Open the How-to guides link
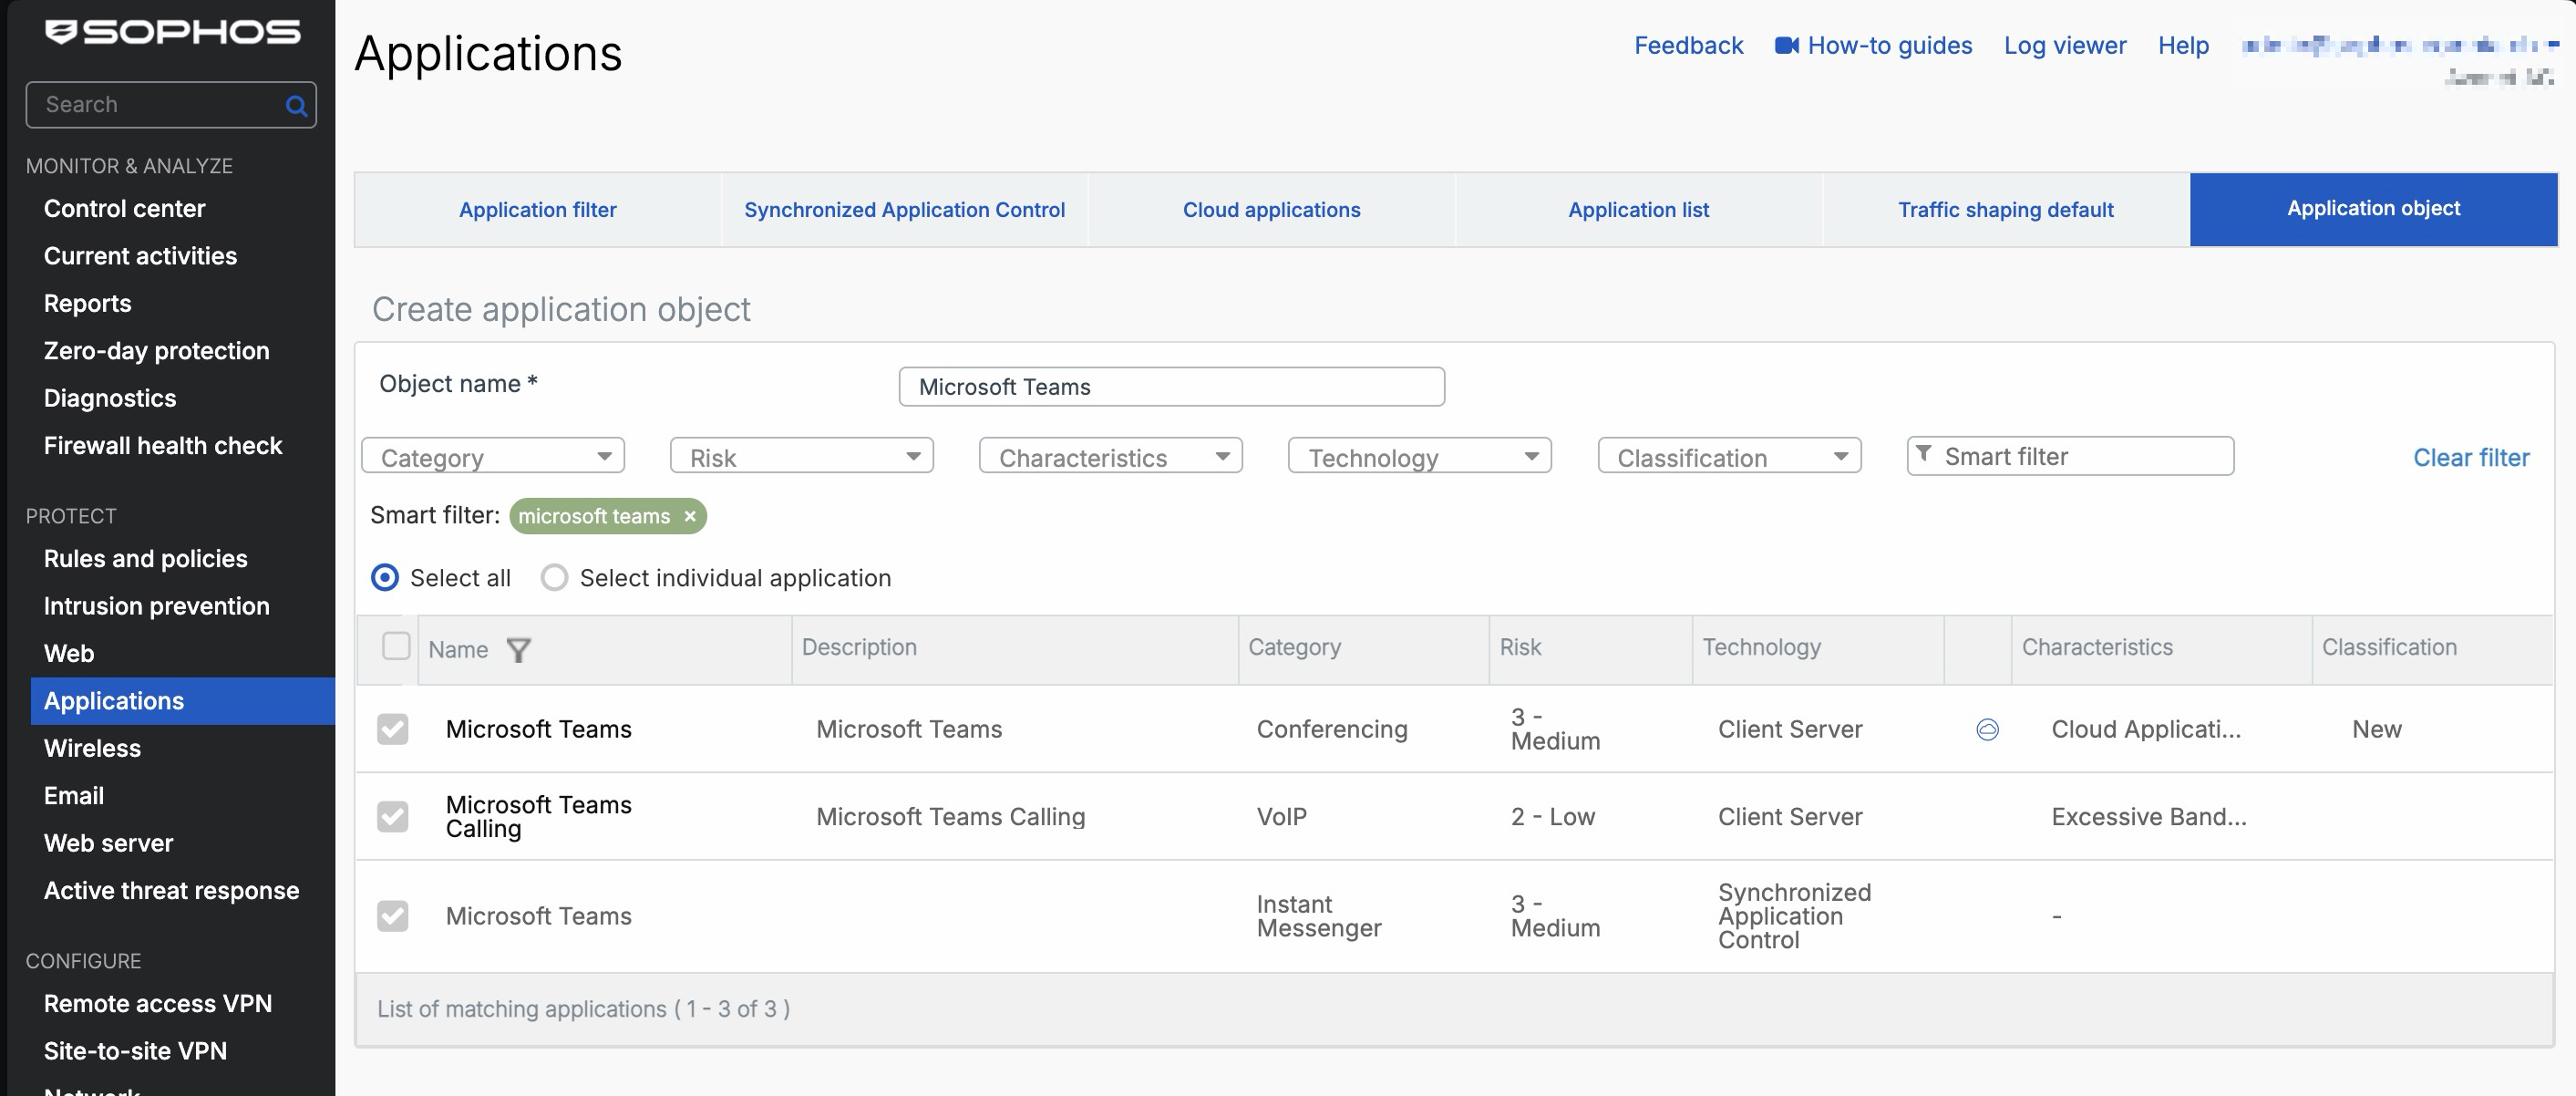 pos(1889,45)
